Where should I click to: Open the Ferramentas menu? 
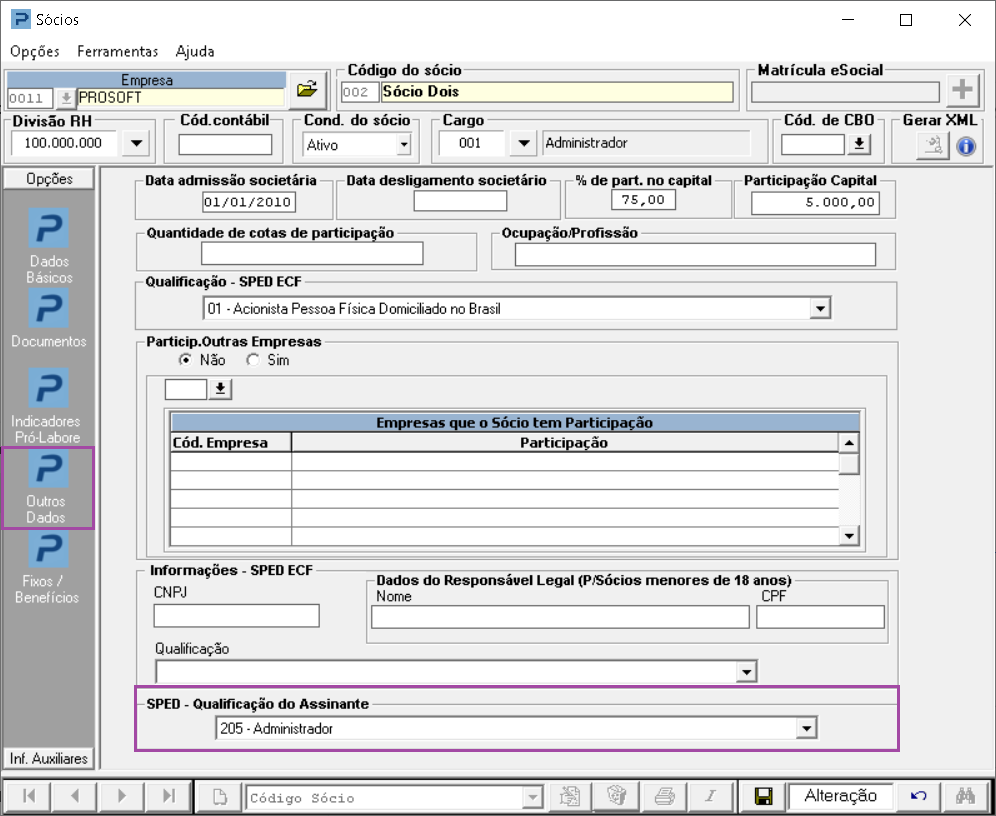coord(118,51)
